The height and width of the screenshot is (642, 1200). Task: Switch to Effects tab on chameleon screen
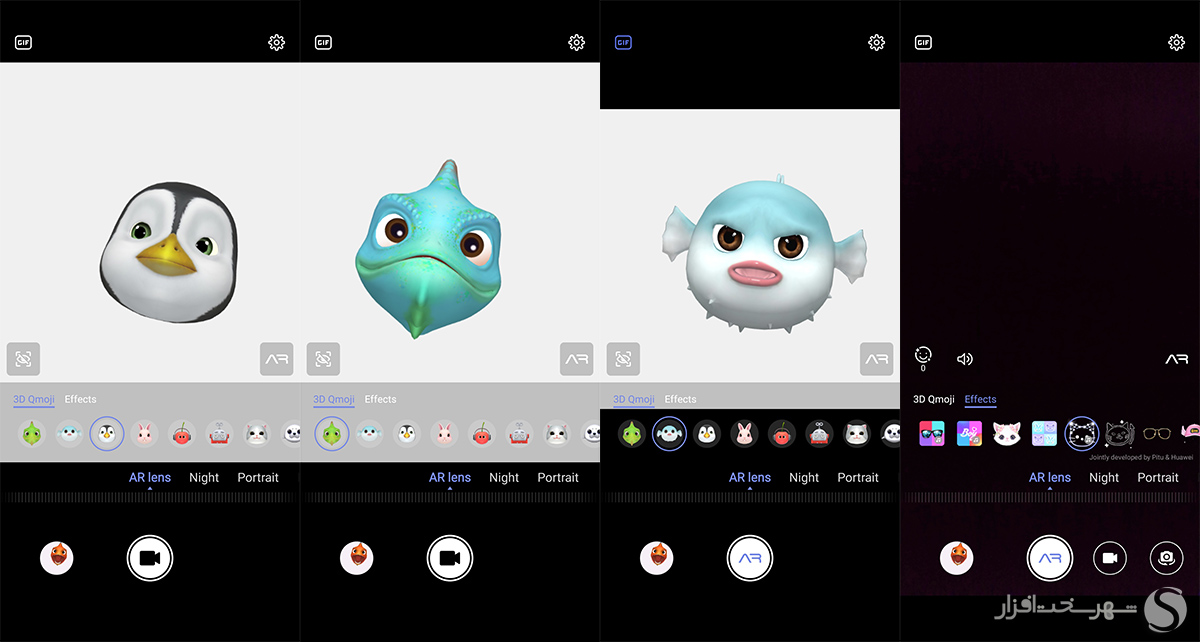[380, 399]
